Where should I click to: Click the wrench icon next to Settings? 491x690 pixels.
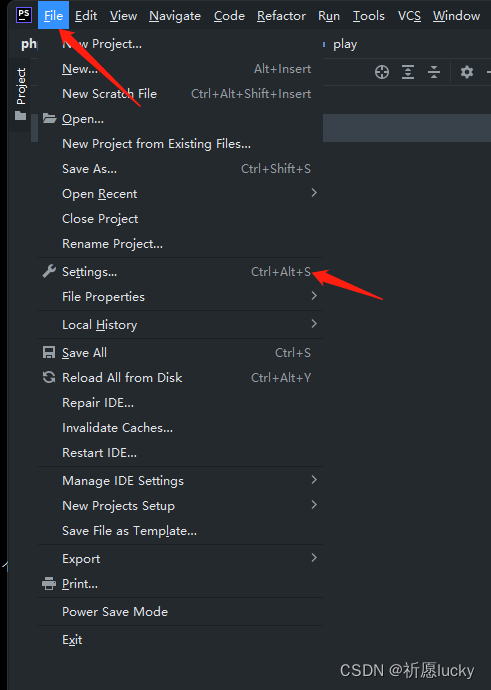point(49,272)
